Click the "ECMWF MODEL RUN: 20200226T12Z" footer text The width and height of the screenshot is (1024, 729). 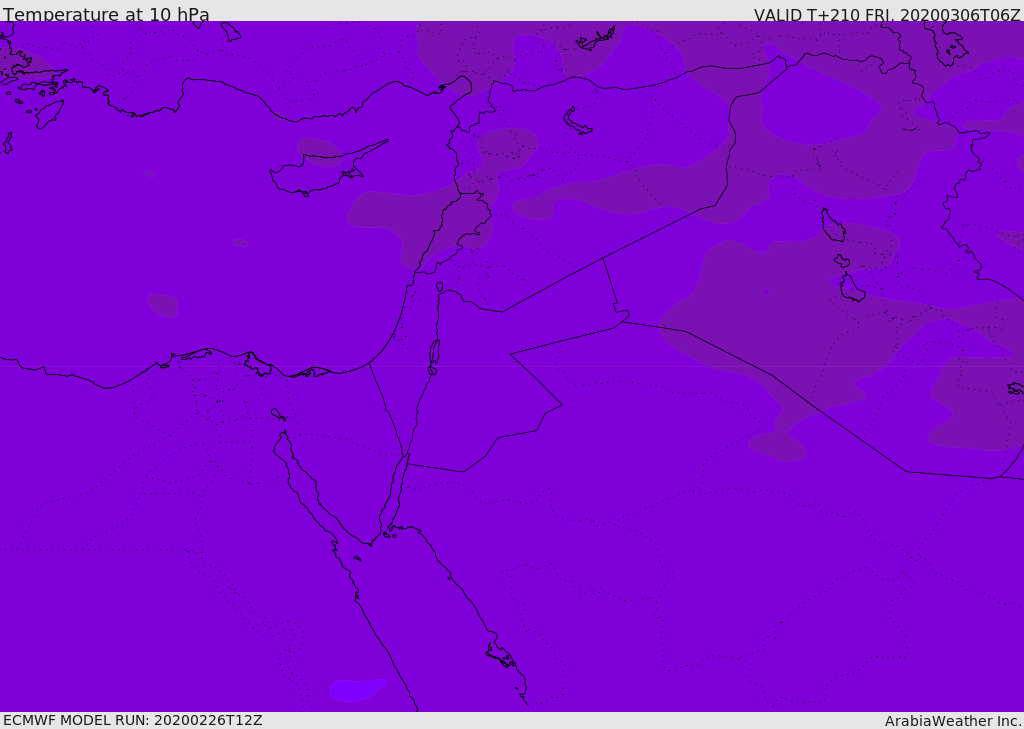pyautogui.click(x=133, y=720)
